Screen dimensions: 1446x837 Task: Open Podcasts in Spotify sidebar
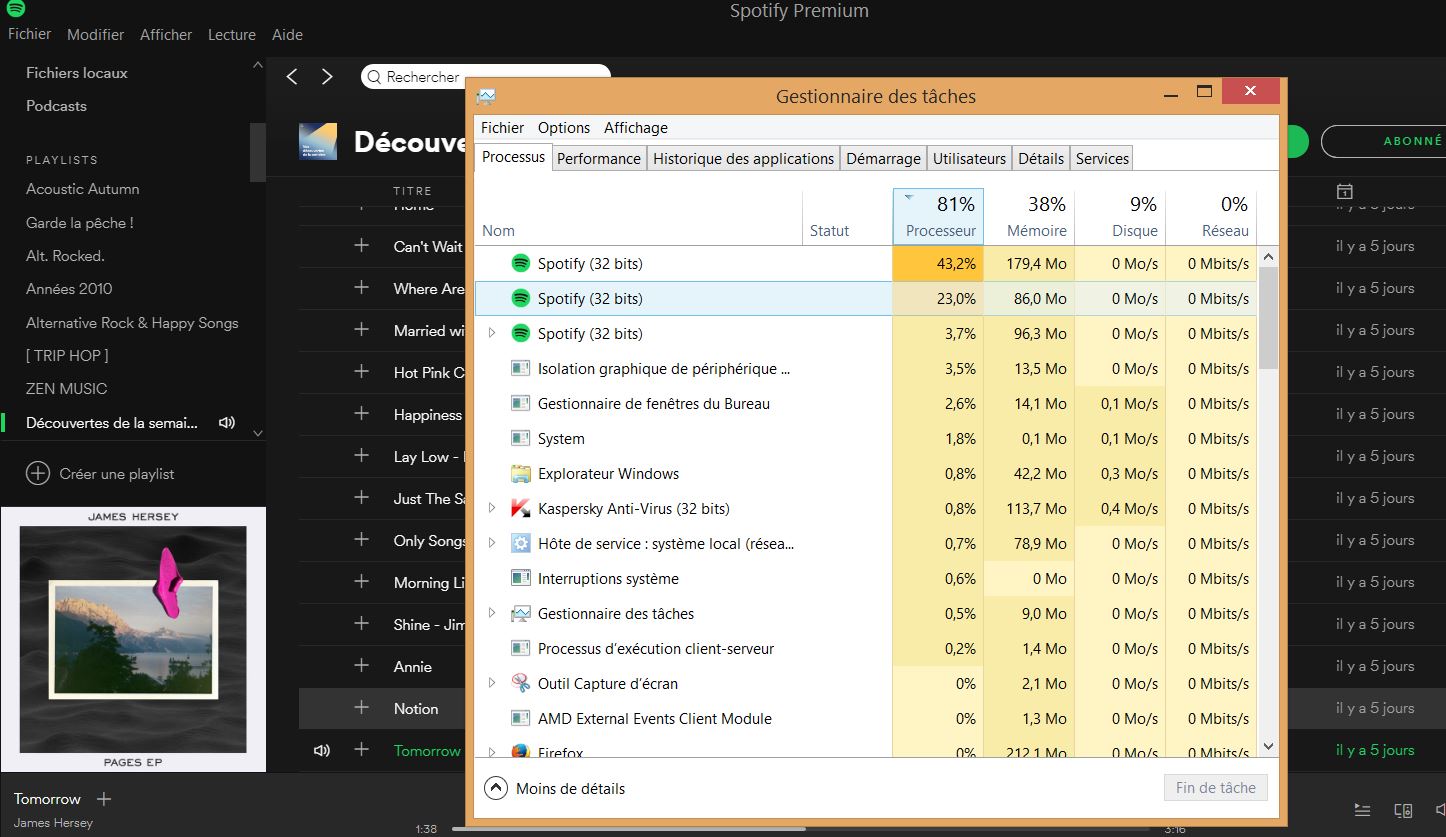tap(56, 106)
